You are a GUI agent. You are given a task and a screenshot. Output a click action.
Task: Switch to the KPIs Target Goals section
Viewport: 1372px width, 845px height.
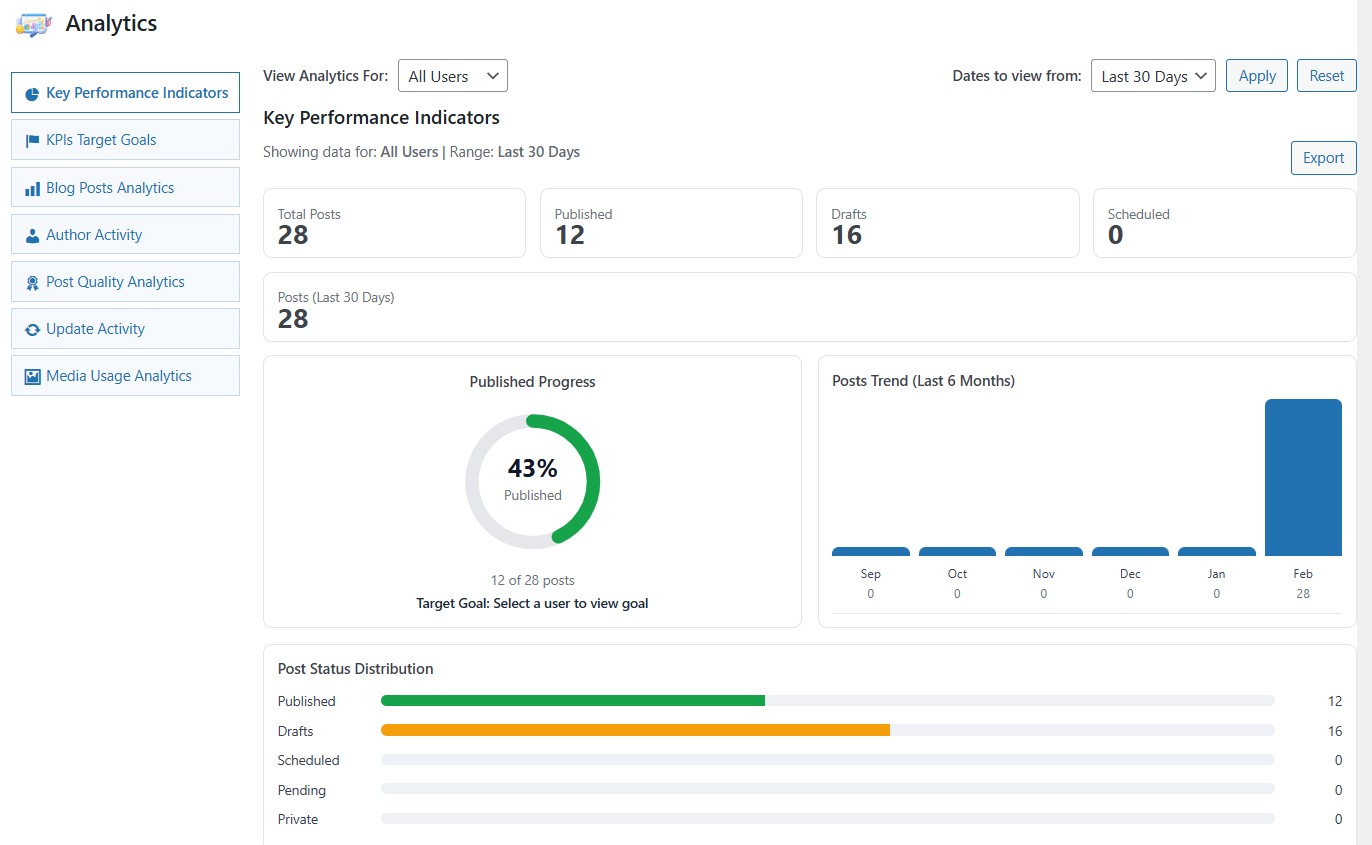click(124, 139)
